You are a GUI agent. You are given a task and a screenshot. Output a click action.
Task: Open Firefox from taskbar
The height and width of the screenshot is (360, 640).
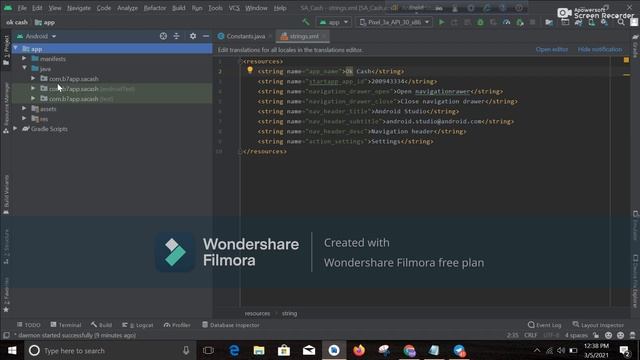(x=359, y=351)
